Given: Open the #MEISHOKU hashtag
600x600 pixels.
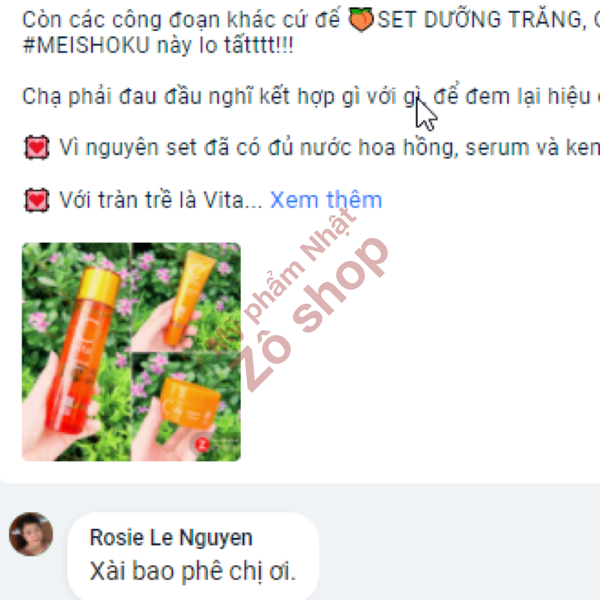Looking at the screenshot, I should (x=86, y=45).
